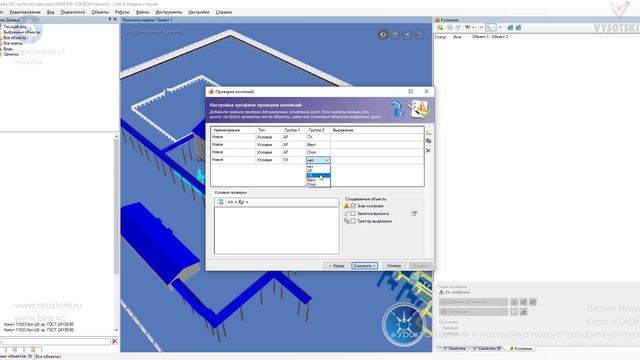
Task: Select the Выбранные объекты tree item
Action: pyautogui.click(x=22, y=32)
